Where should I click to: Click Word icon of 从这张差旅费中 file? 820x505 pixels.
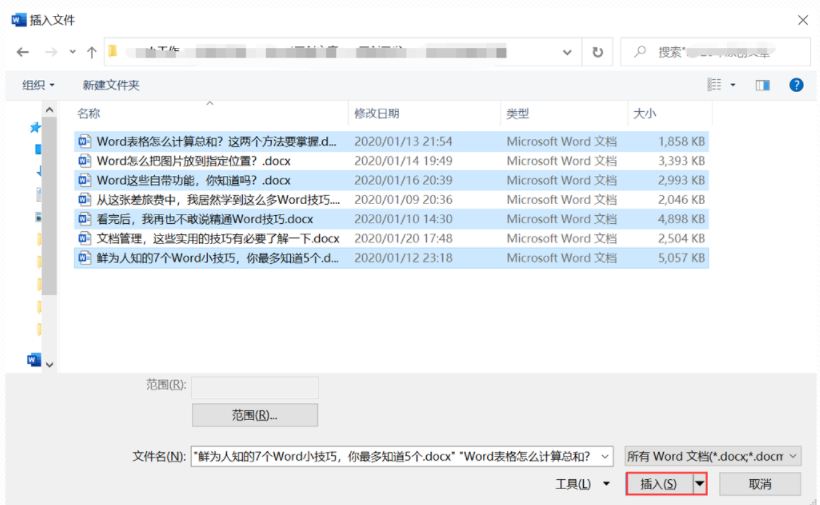(x=84, y=200)
